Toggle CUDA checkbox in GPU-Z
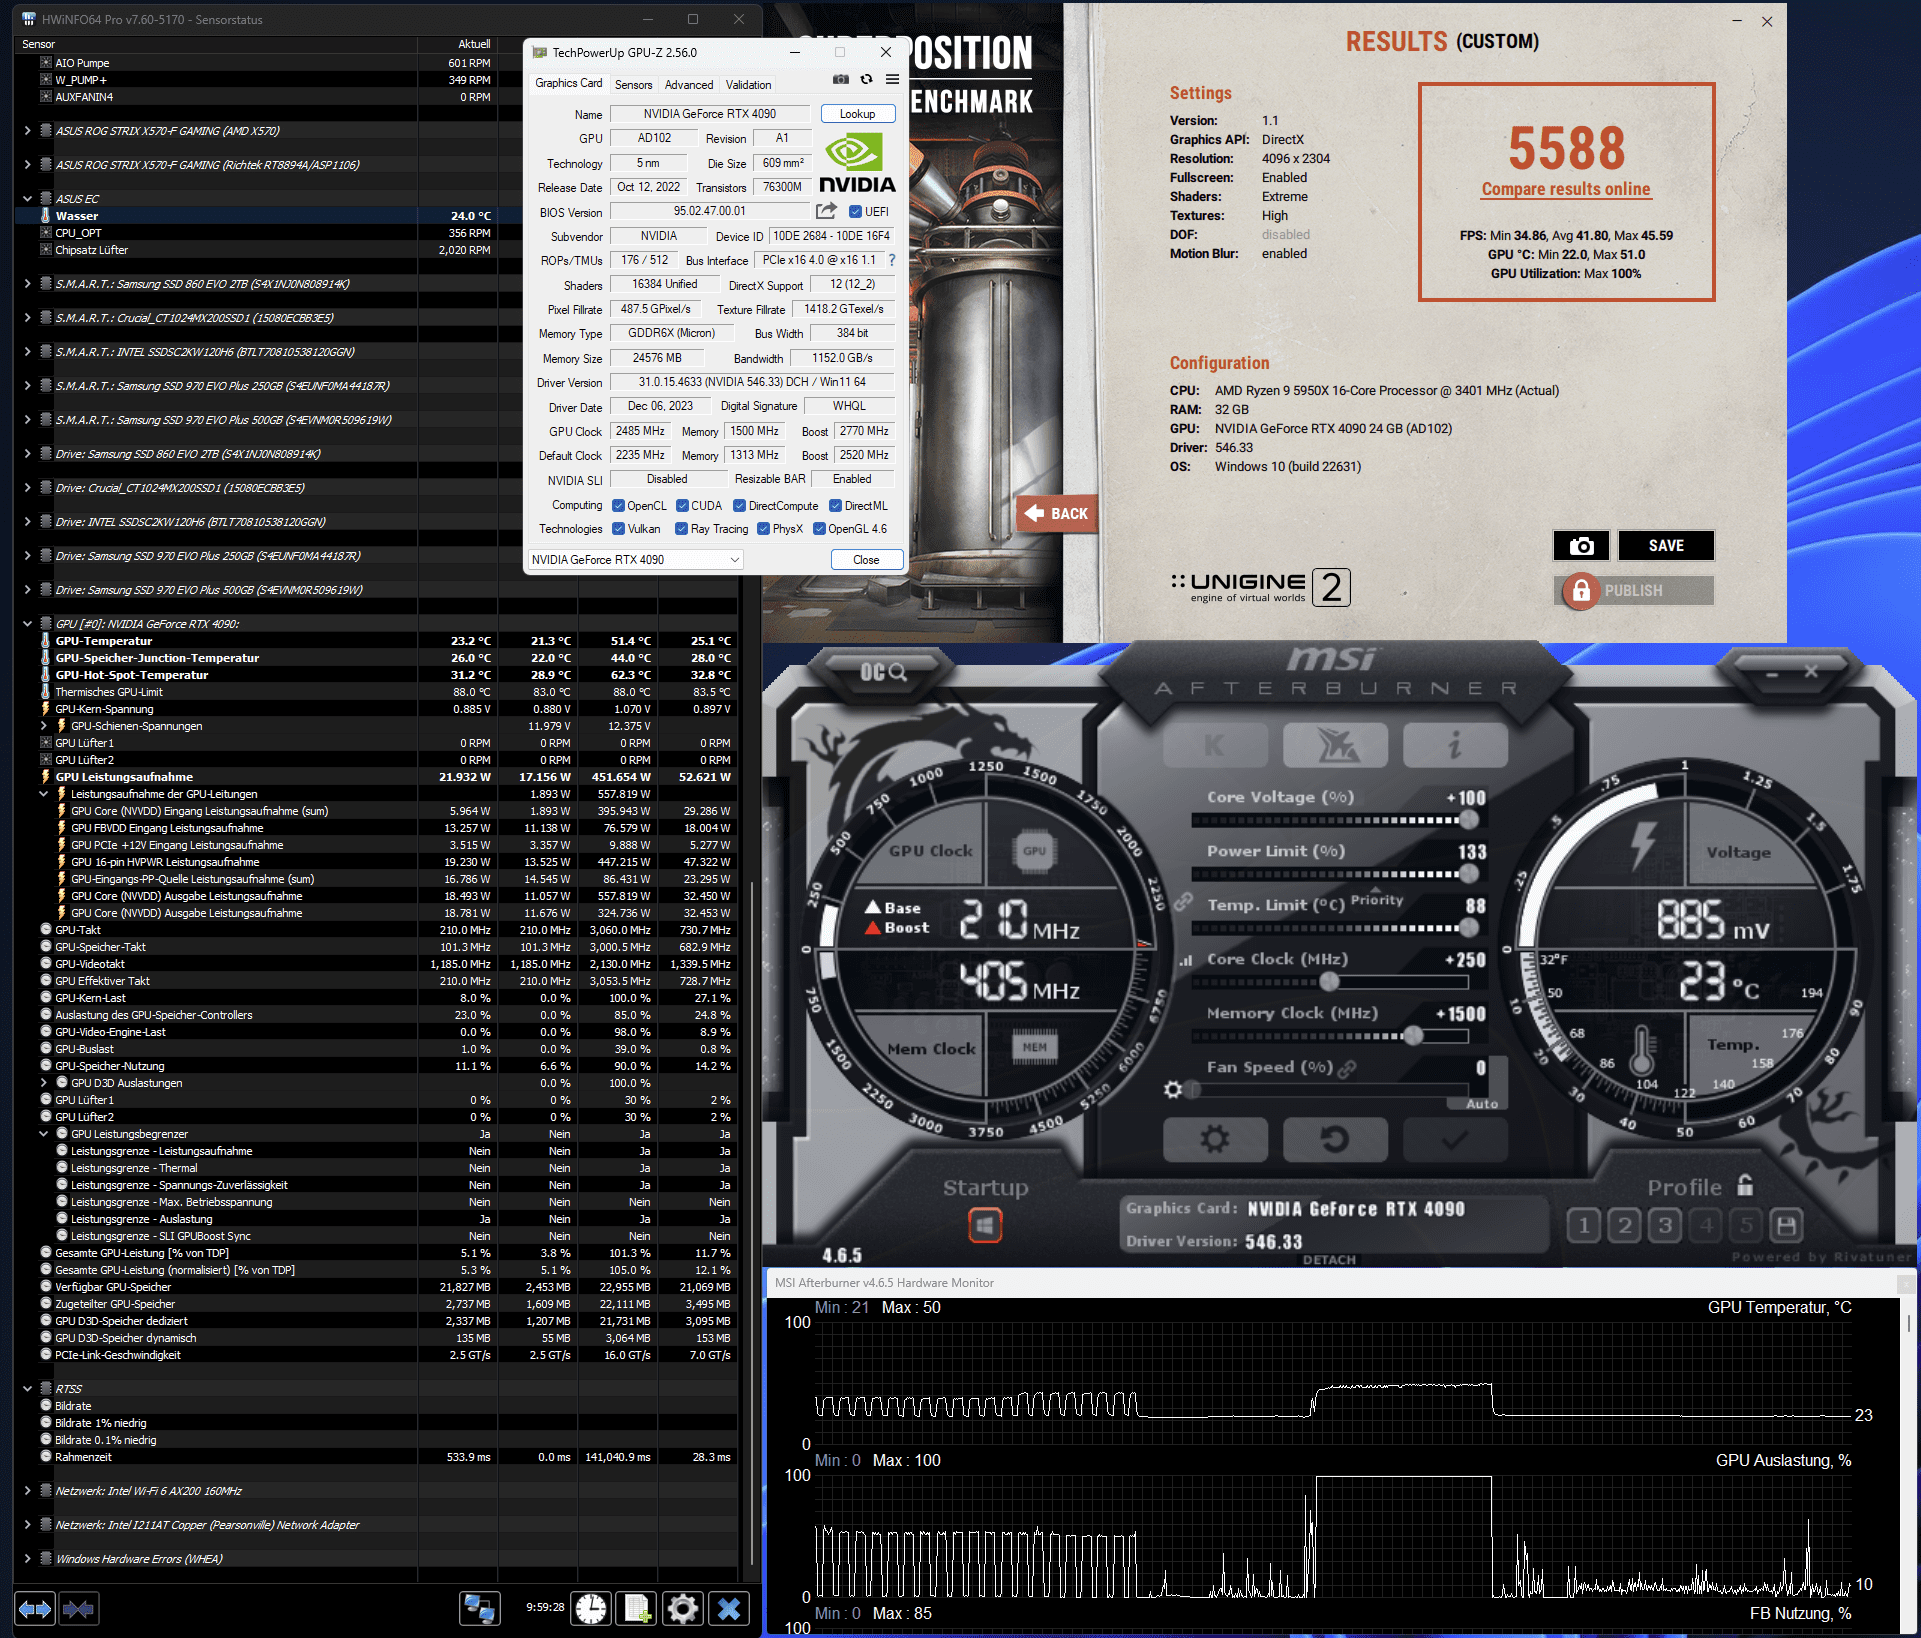1921x1638 pixels. [682, 506]
